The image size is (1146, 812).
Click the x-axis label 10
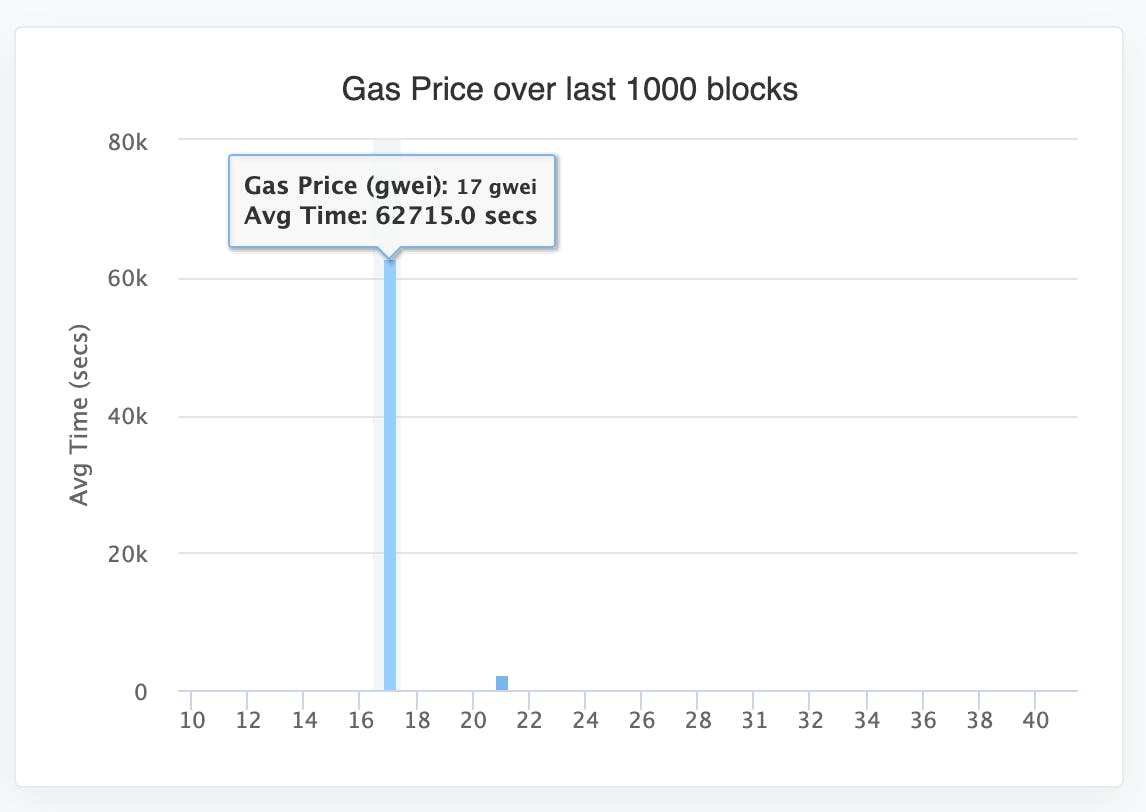pyautogui.click(x=192, y=720)
